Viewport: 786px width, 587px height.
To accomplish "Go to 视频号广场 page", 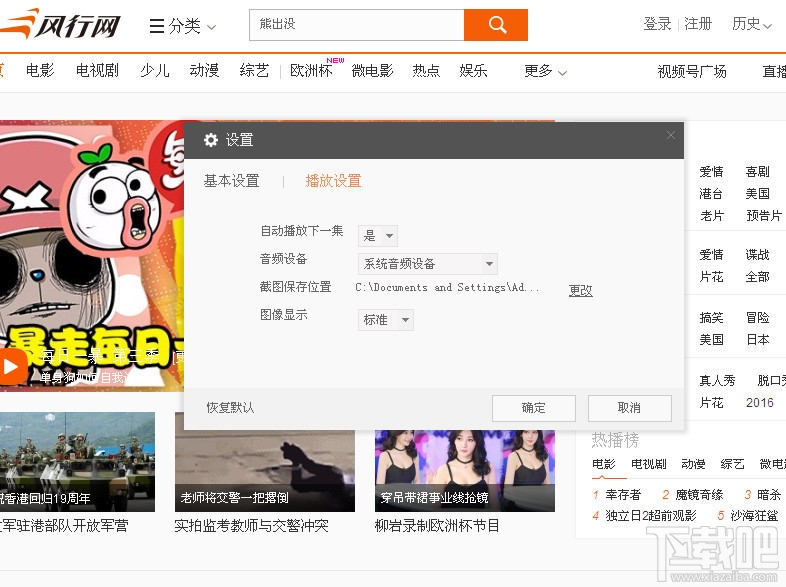I will click(x=692, y=71).
